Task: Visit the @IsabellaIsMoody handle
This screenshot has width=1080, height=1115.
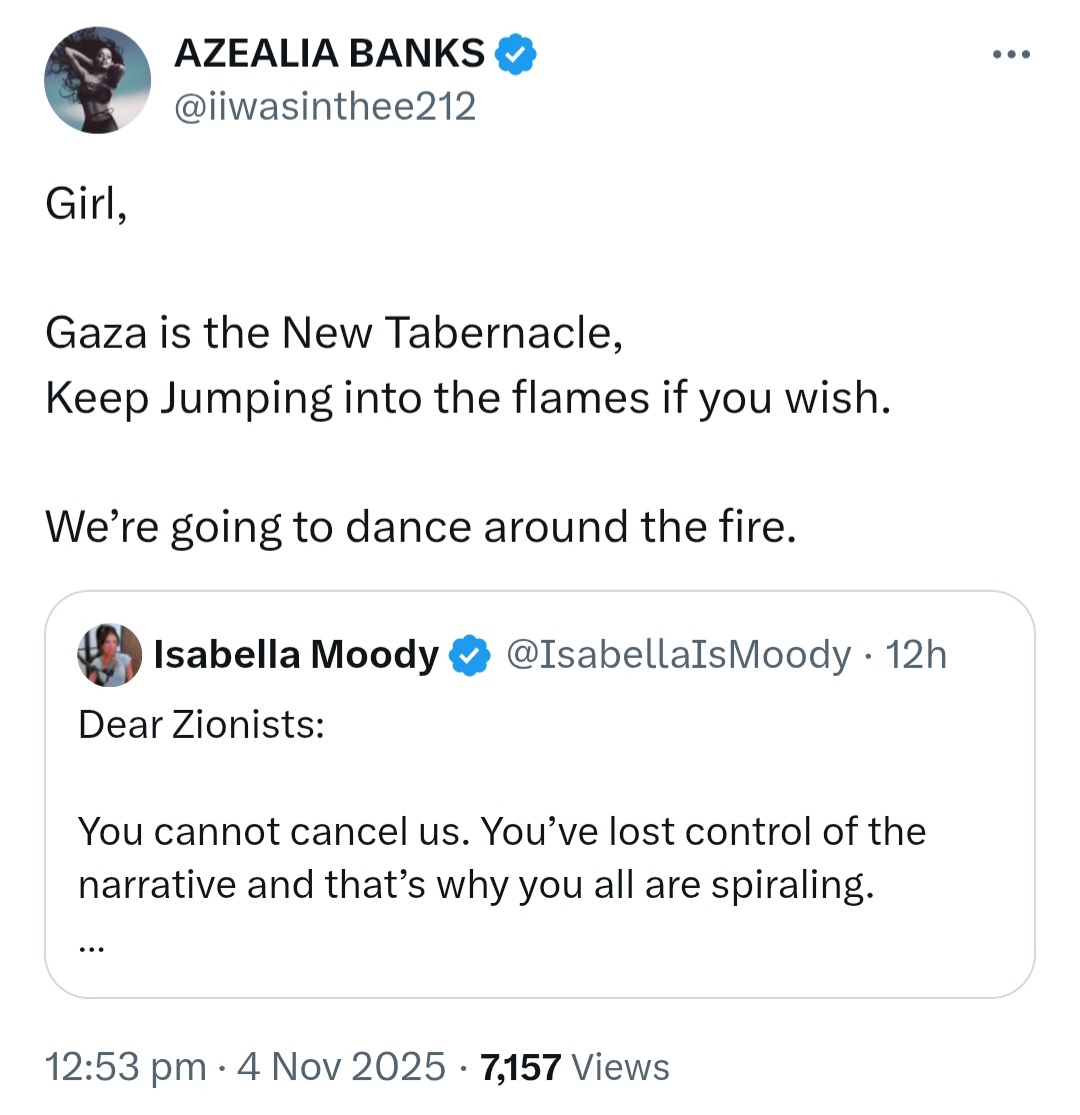Action: (678, 655)
